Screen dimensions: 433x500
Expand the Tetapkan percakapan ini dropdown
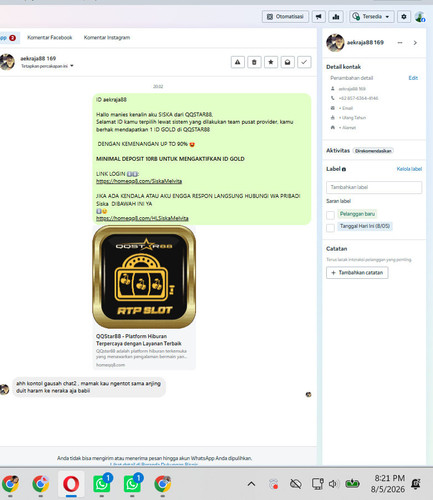[47, 66]
